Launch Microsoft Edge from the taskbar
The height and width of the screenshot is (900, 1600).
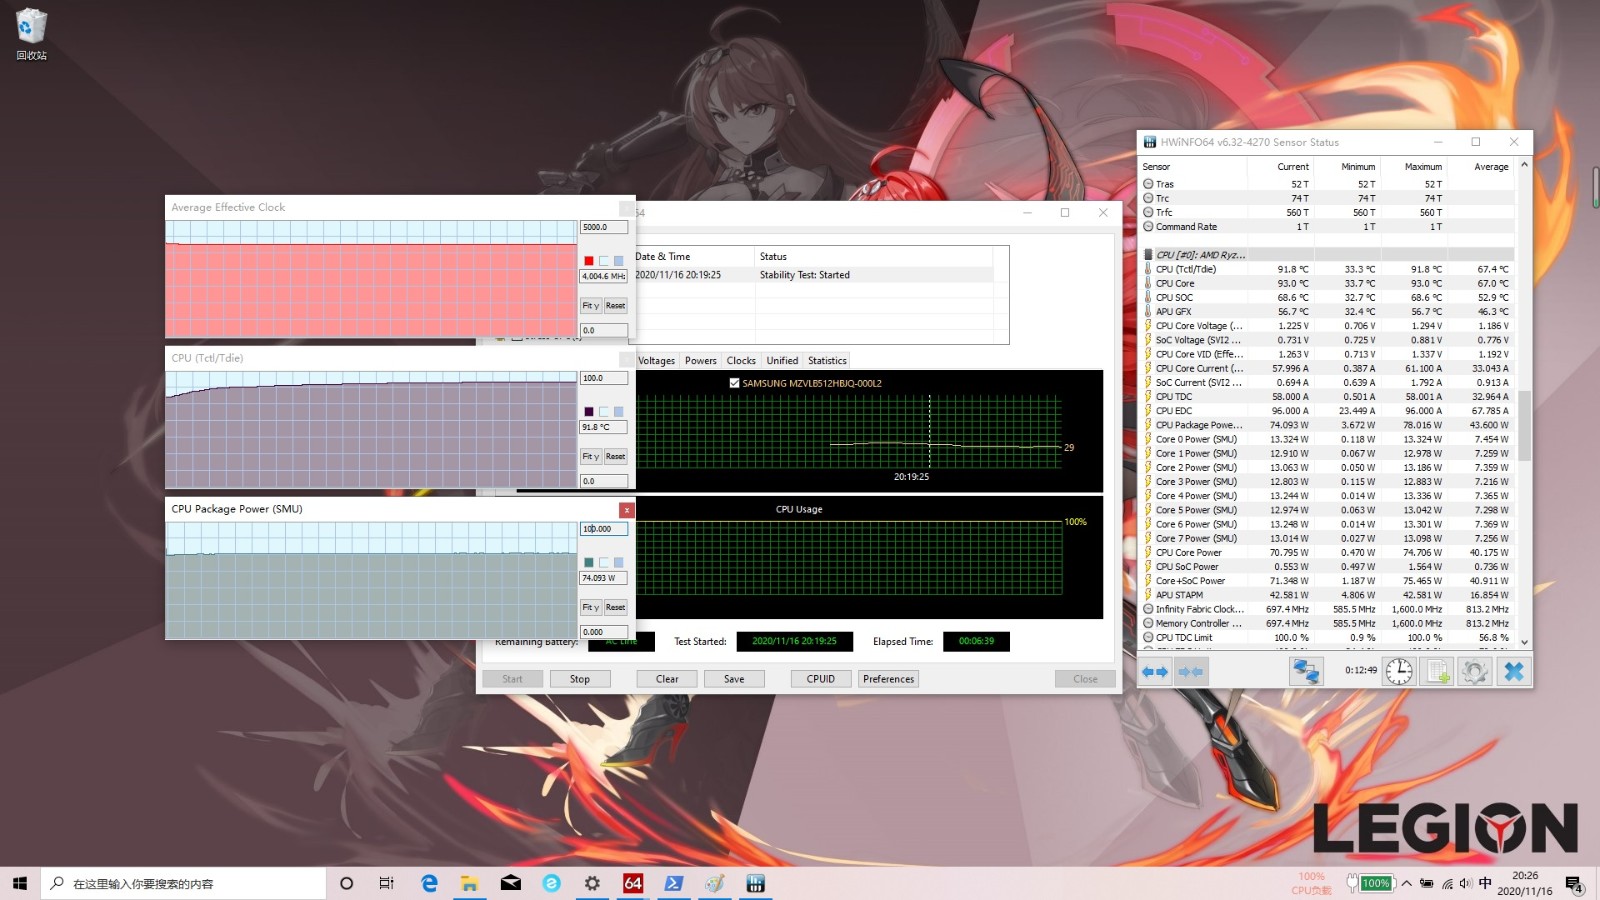pyautogui.click(x=429, y=883)
